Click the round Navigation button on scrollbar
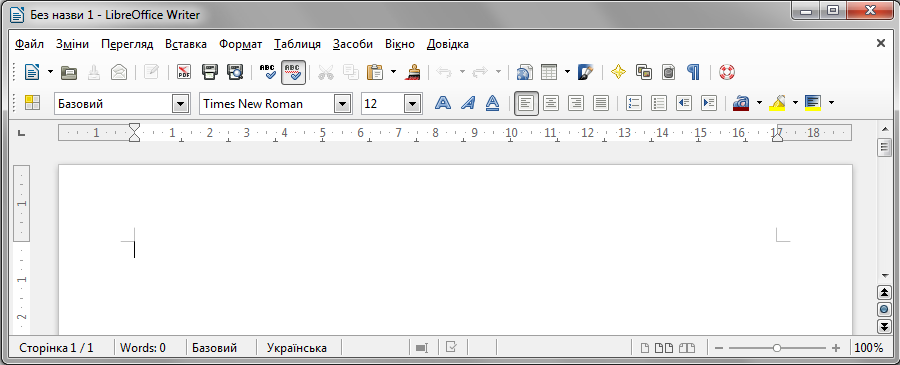 click(885, 309)
